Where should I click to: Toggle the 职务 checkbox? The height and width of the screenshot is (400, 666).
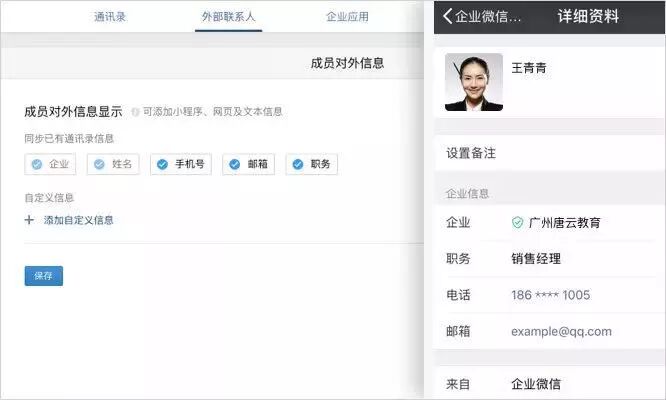(x=298, y=165)
